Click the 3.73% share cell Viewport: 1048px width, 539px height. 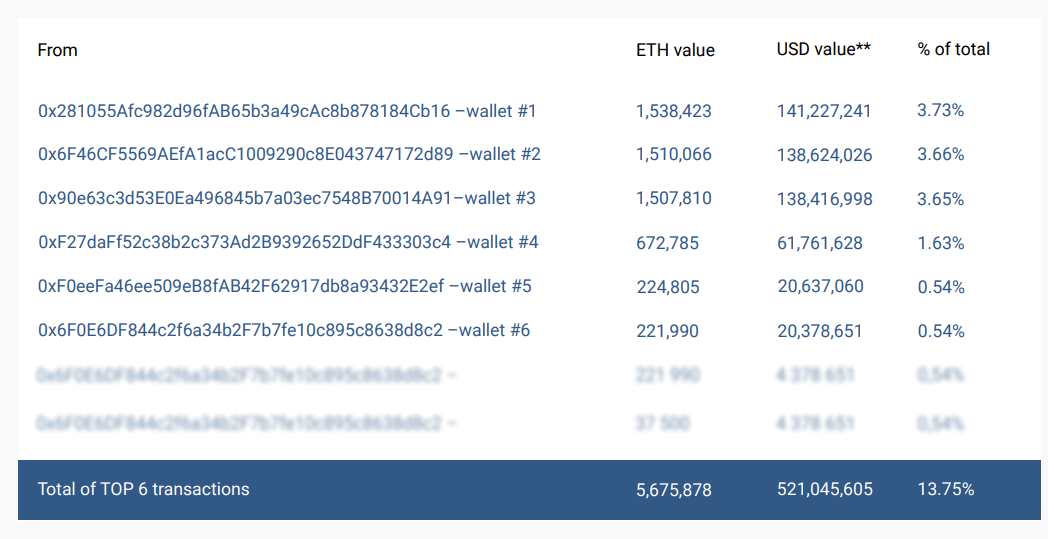pyautogui.click(x=940, y=110)
